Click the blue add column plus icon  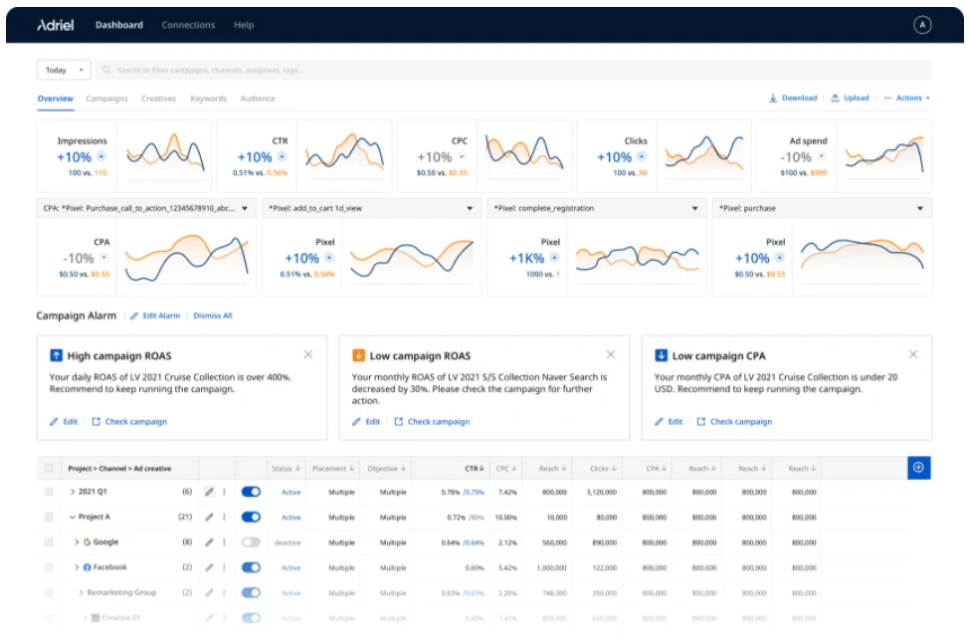click(x=919, y=468)
